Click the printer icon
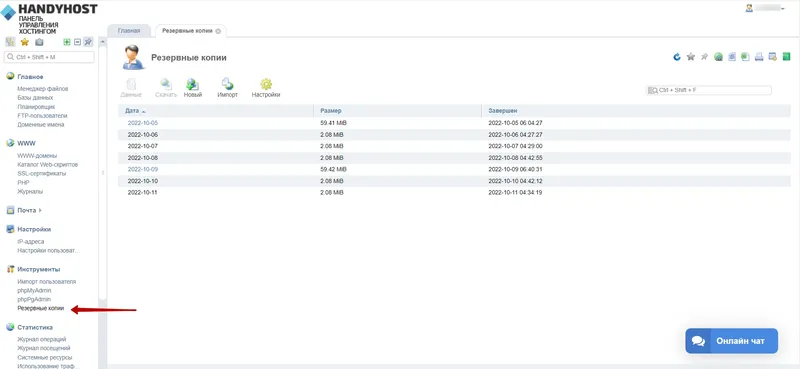Screen dimensions: 800x369 click(x=759, y=57)
